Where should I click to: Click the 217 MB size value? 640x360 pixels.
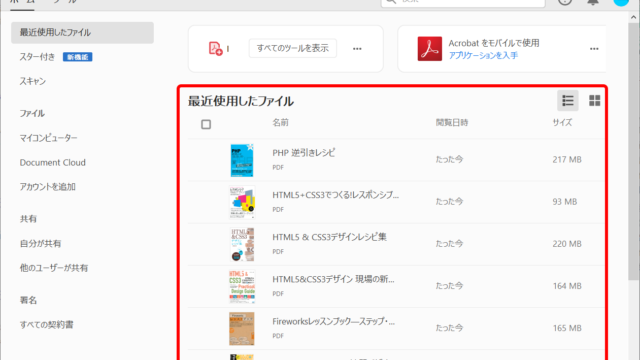coord(567,160)
